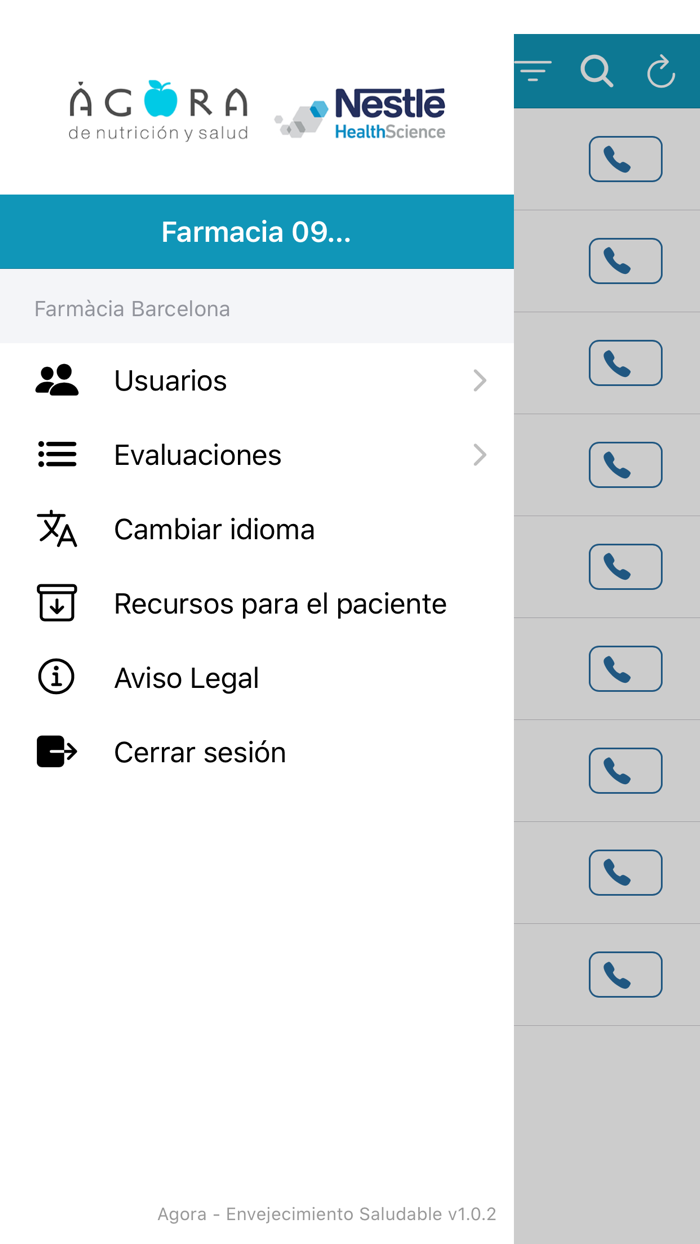Click the Cambiar idioma translation icon
The height and width of the screenshot is (1244, 700).
(x=57, y=529)
